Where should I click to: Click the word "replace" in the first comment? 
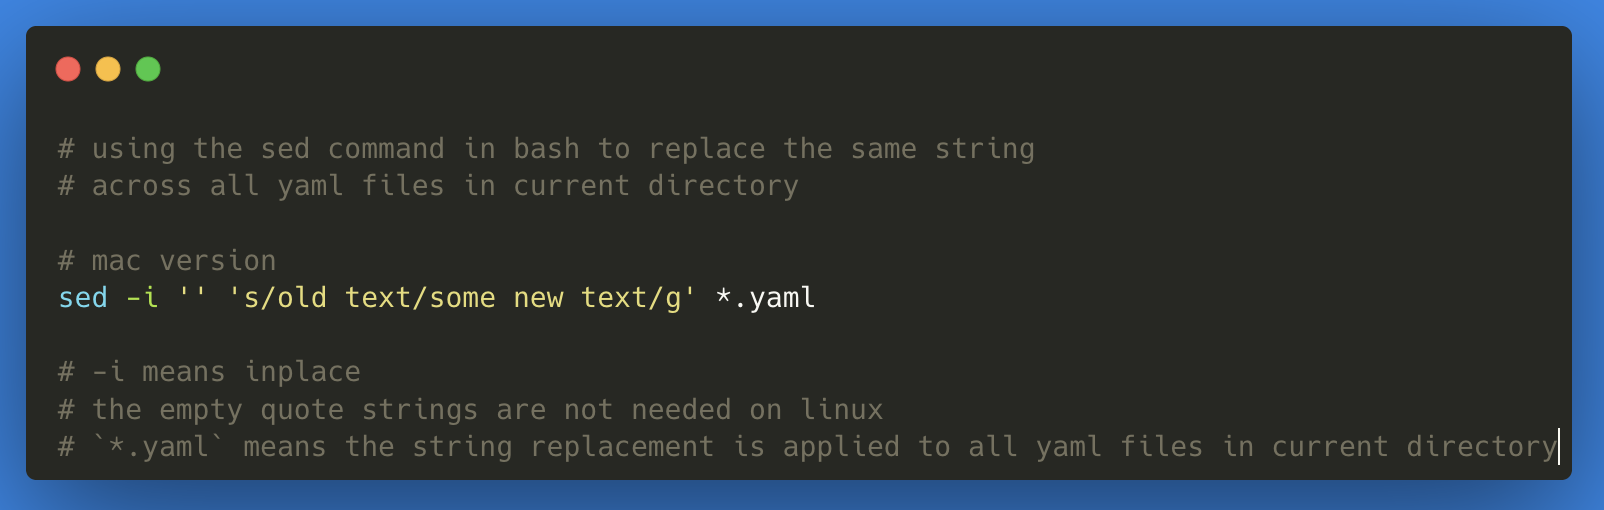(706, 149)
